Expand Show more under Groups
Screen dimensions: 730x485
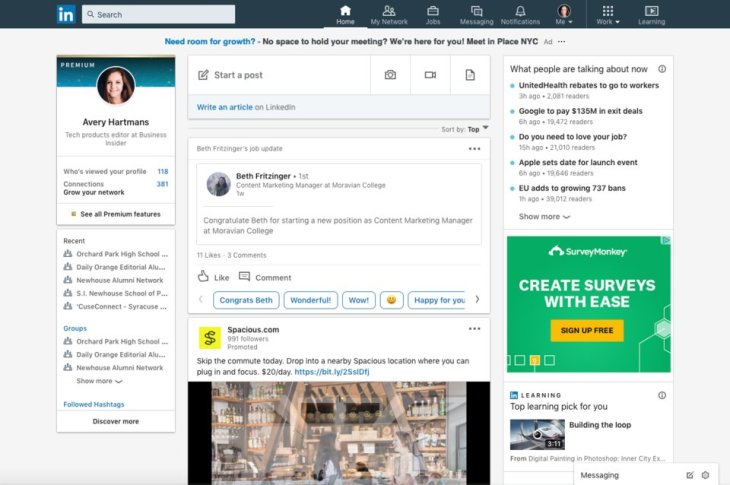(99, 381)
